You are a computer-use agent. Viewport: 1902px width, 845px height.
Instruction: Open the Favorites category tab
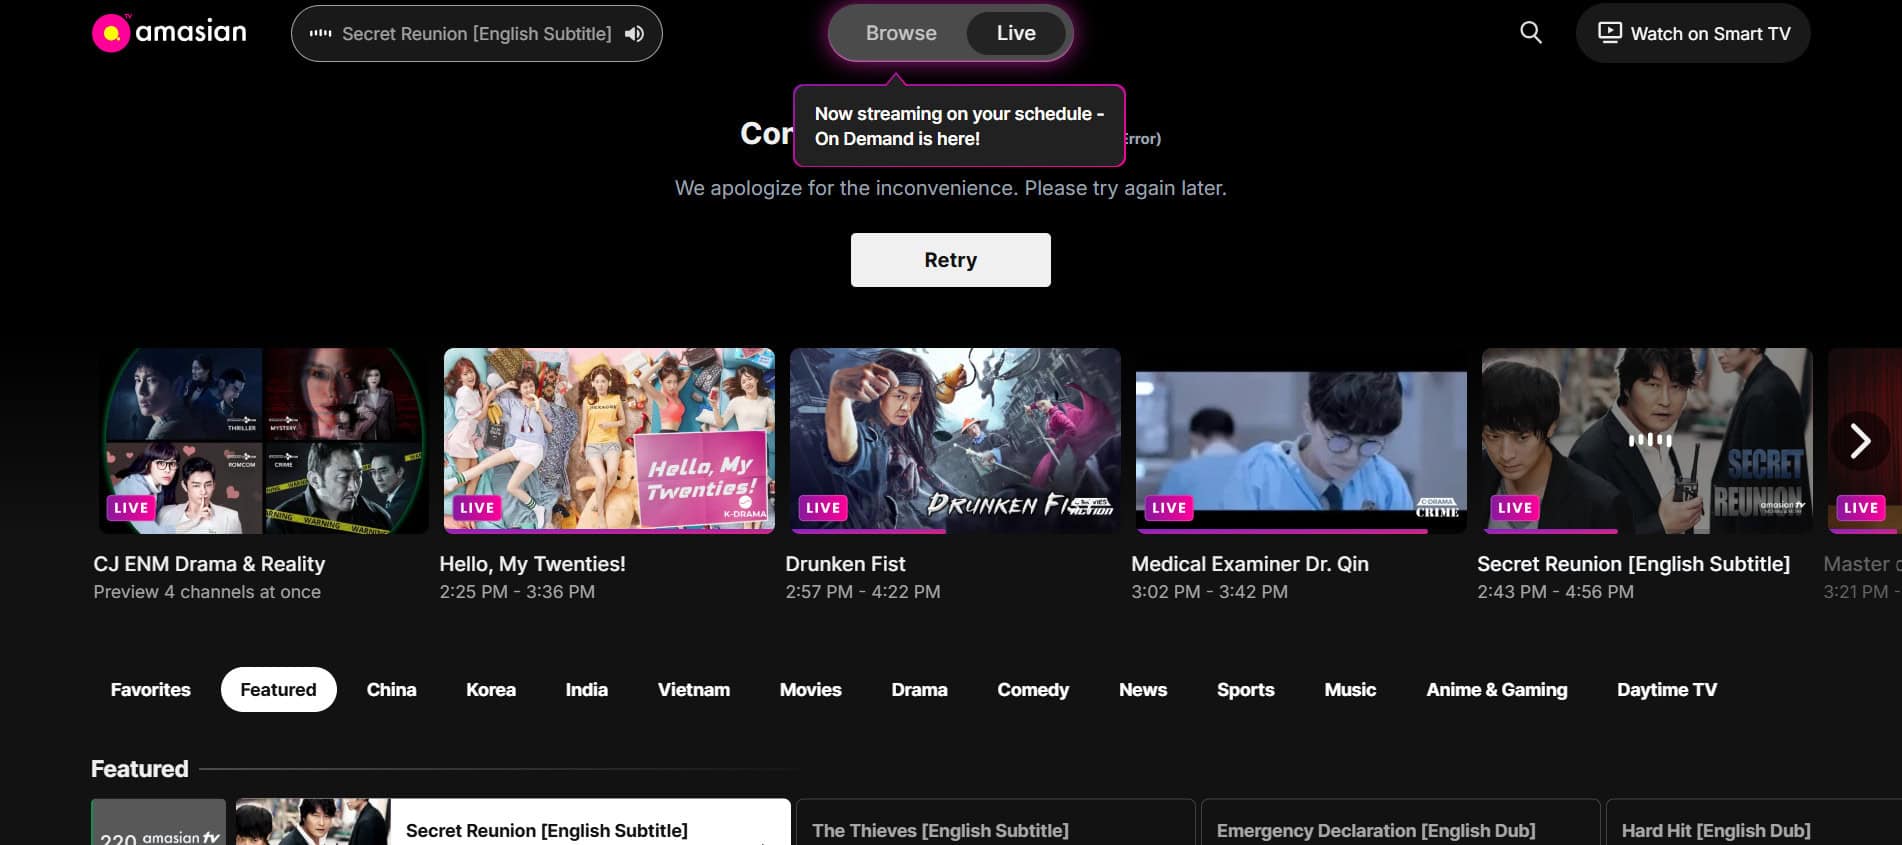(x=151, y=690)
